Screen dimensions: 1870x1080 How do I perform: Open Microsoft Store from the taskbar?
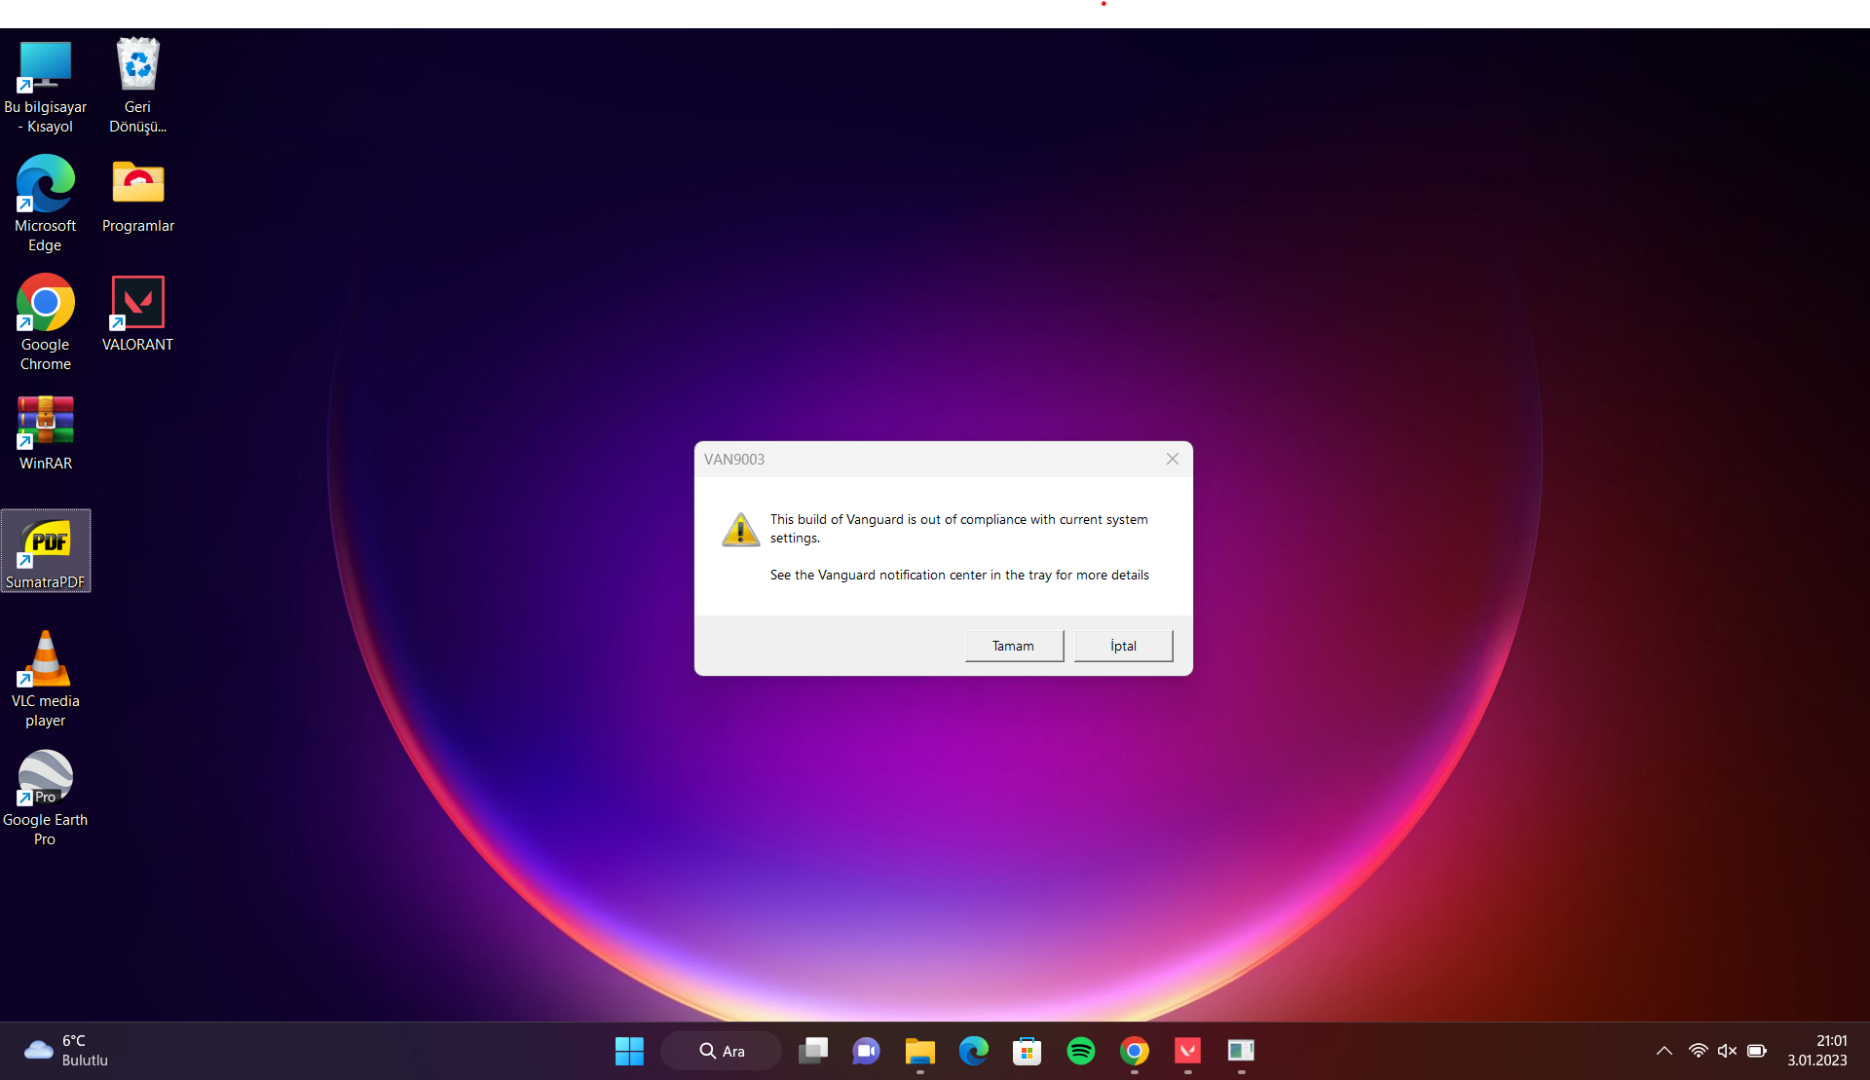pos(1027,1051)
